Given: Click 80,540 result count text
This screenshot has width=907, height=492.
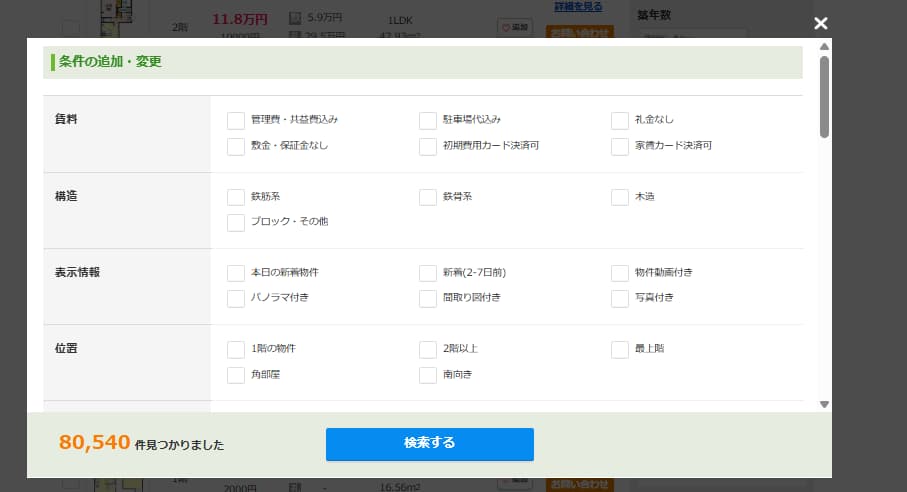Looking at the screenshot, I should pos(94,442).
